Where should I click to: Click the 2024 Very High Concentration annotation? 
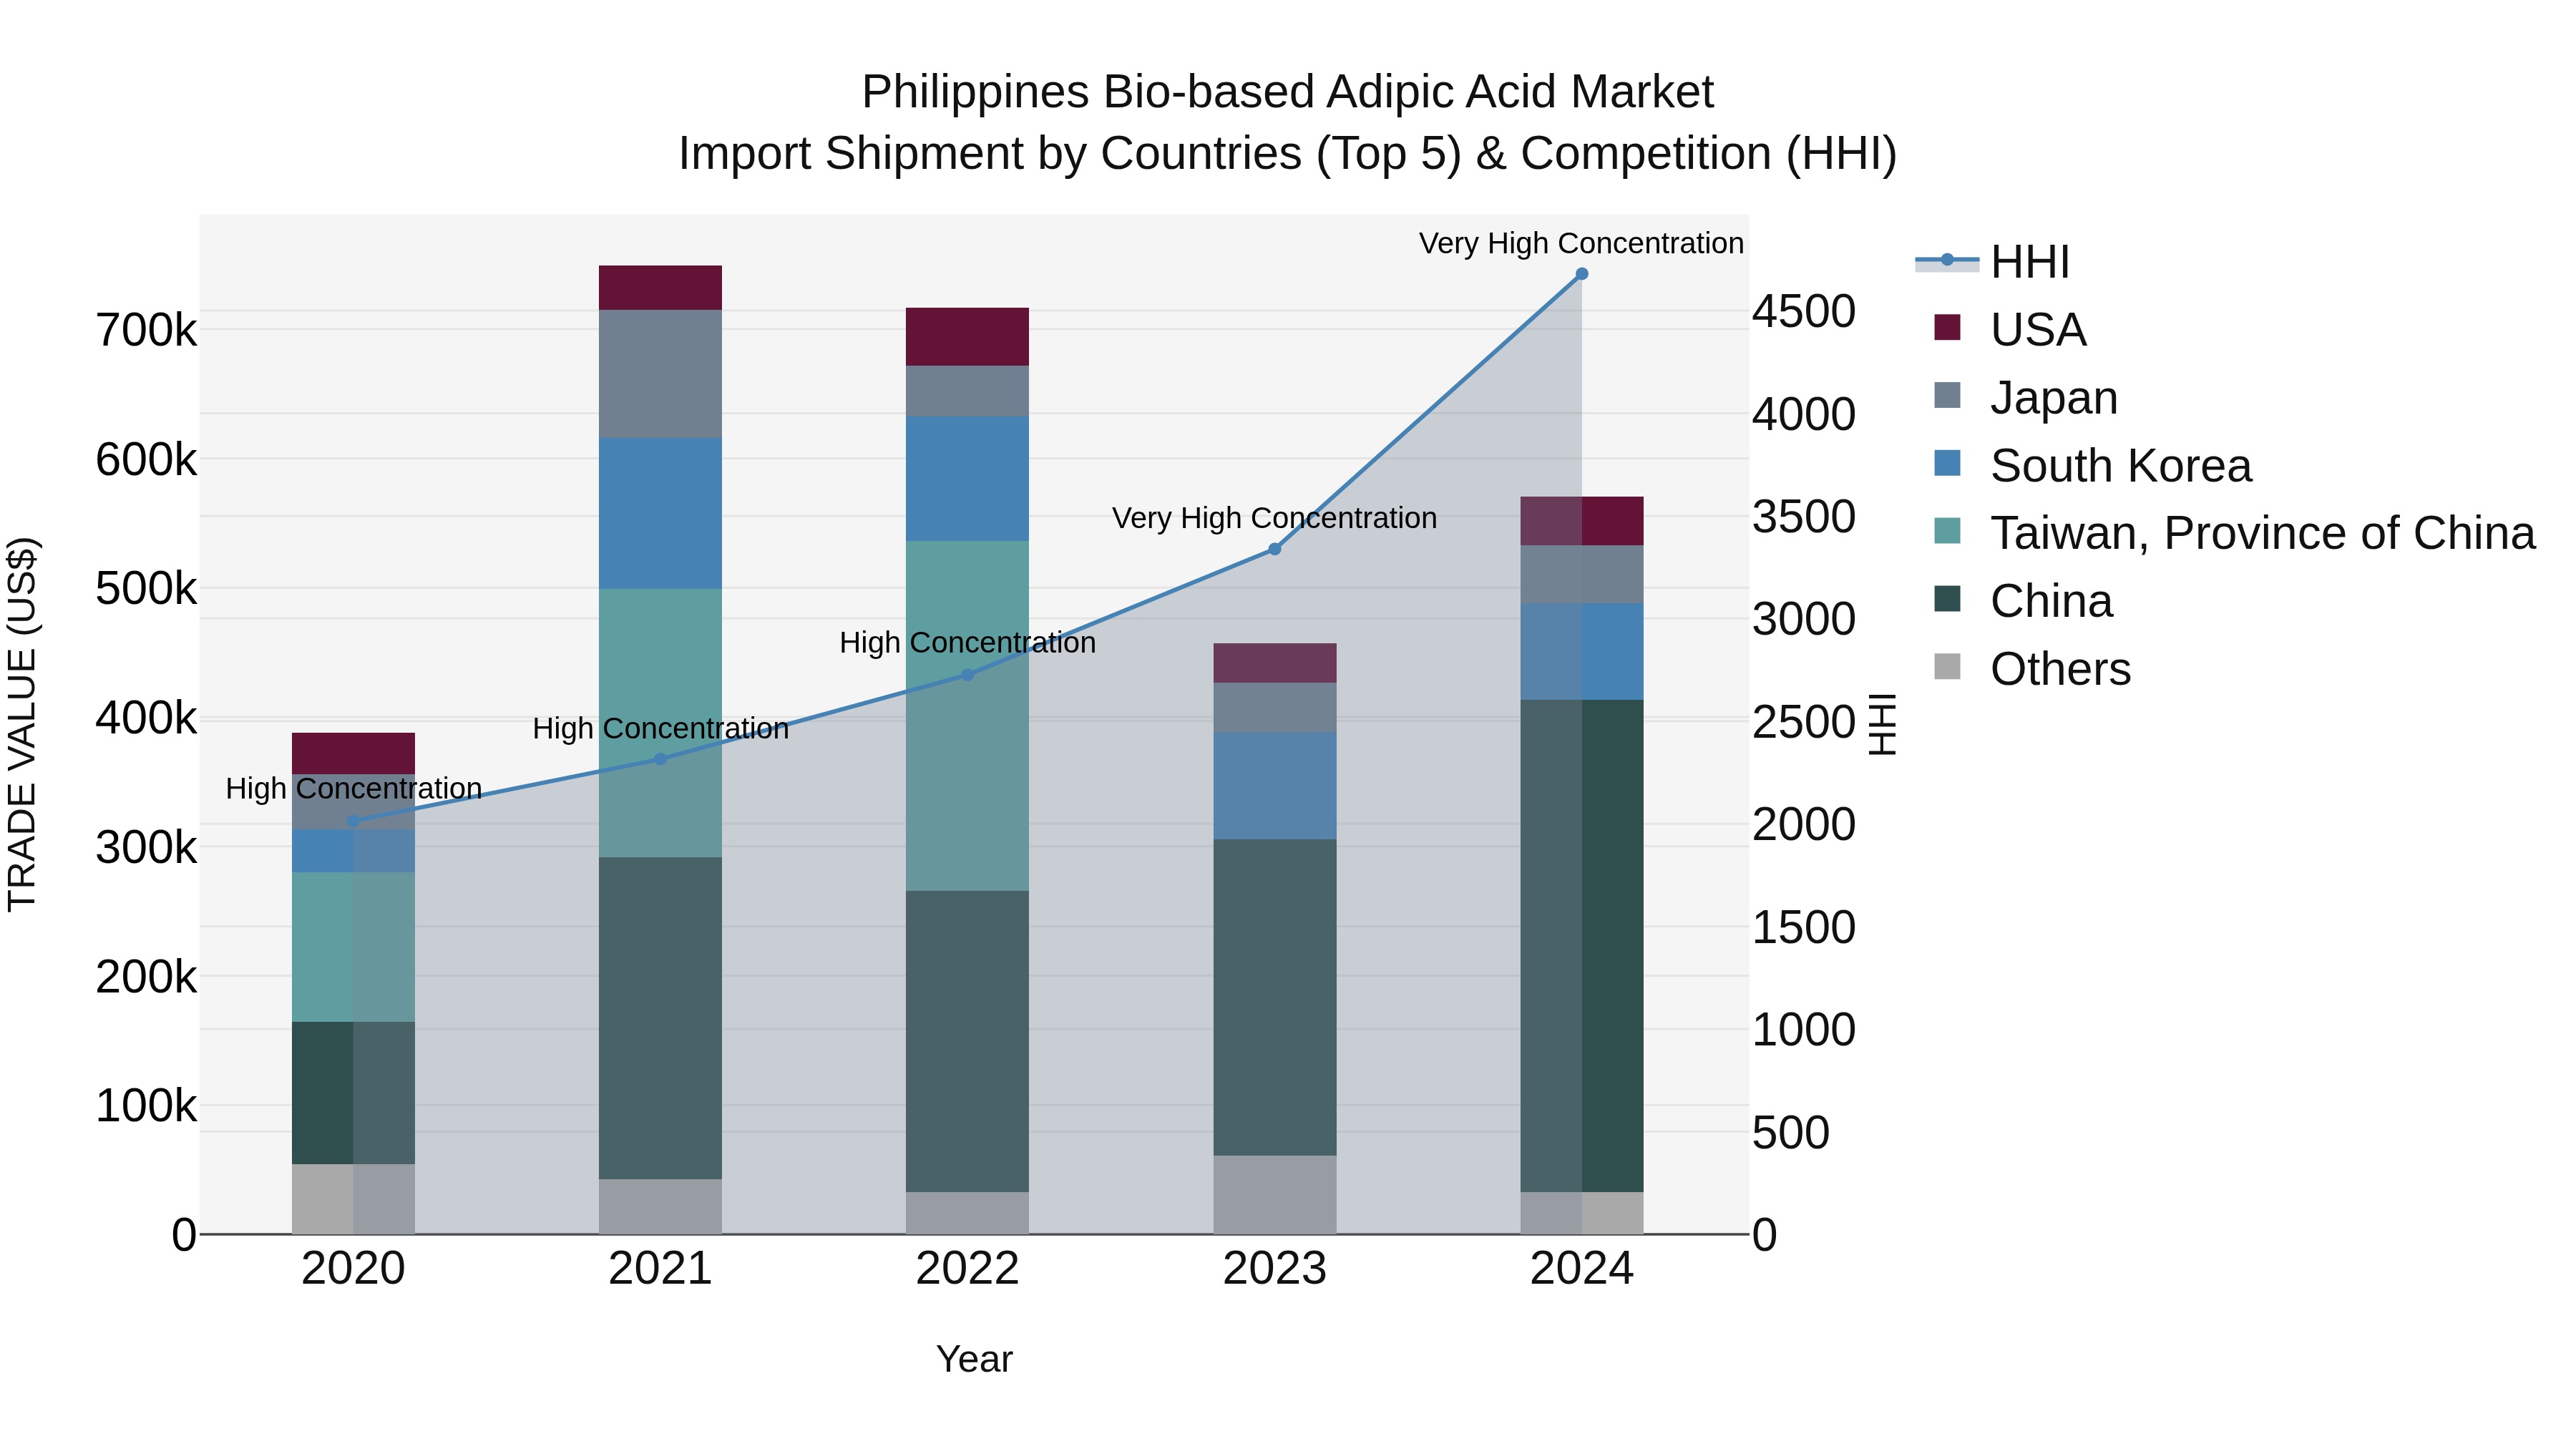[1582, 243]
